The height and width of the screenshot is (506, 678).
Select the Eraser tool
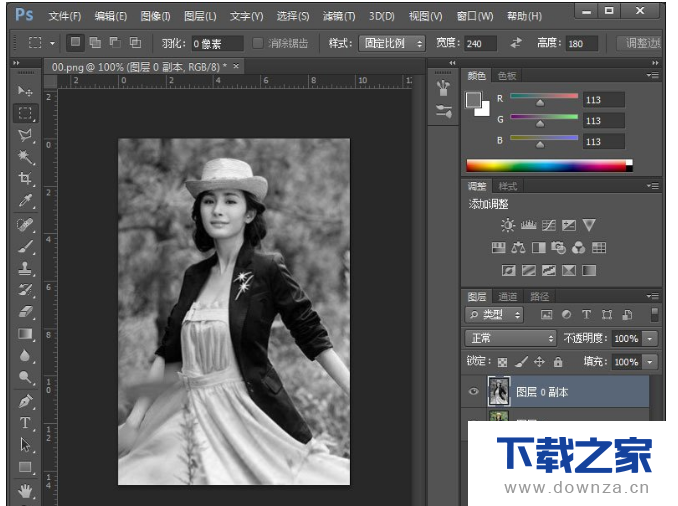point(25,311)
